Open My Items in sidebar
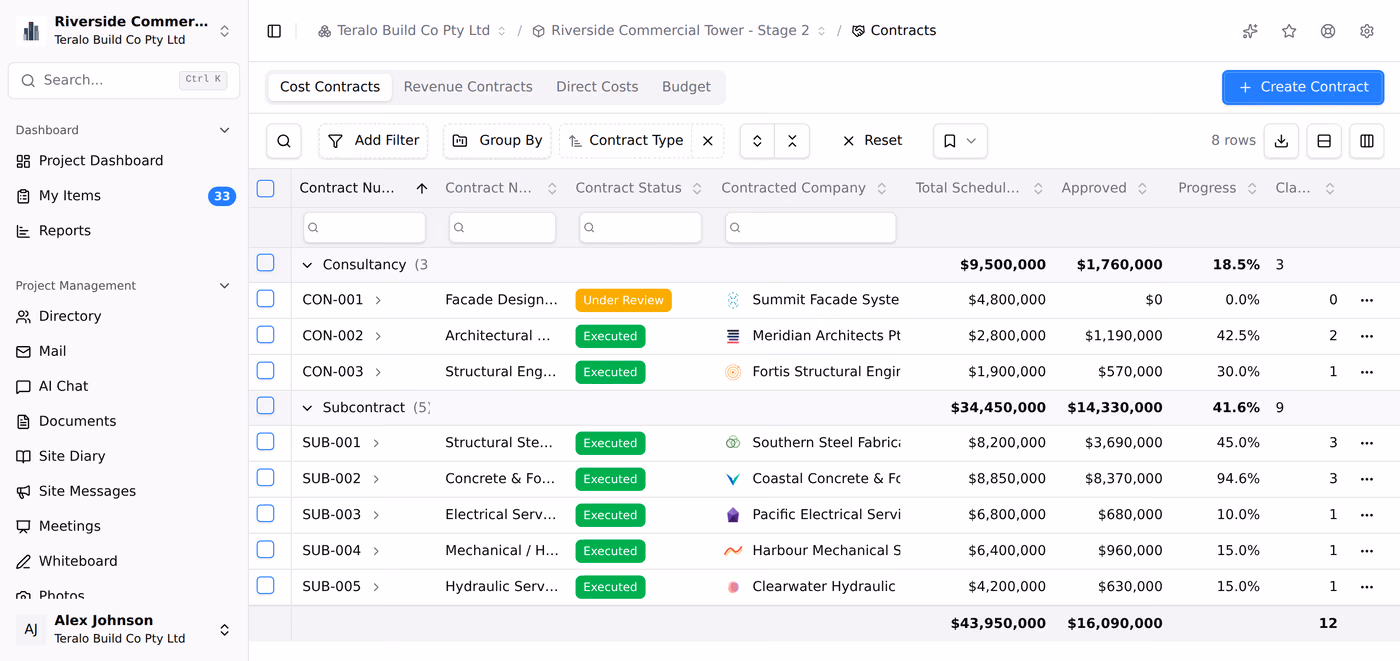Image resolution: width=1400 pixels, height=661 pixels. coord(124,196)
